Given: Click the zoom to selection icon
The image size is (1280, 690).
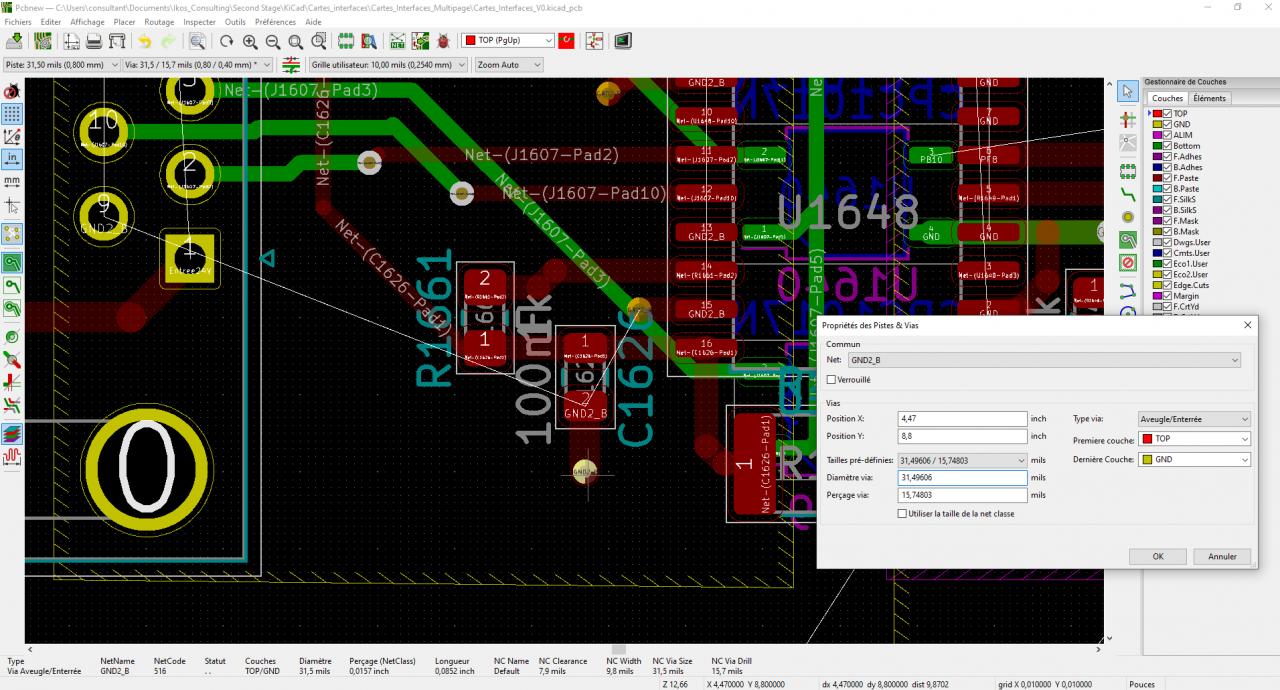Looking at the screenshot, I should 319,41.
